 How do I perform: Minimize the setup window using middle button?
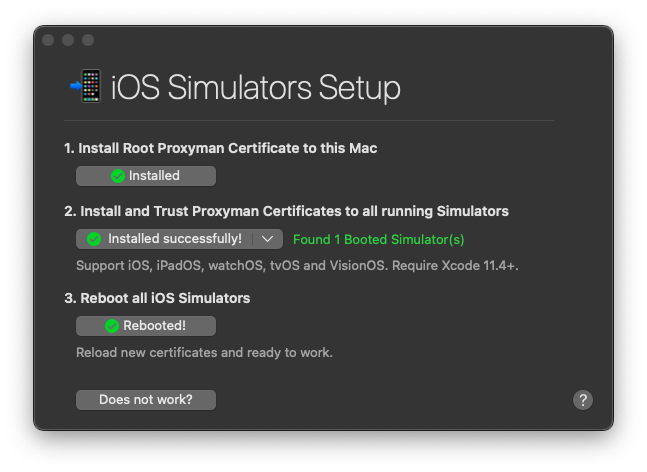point(68,40)
